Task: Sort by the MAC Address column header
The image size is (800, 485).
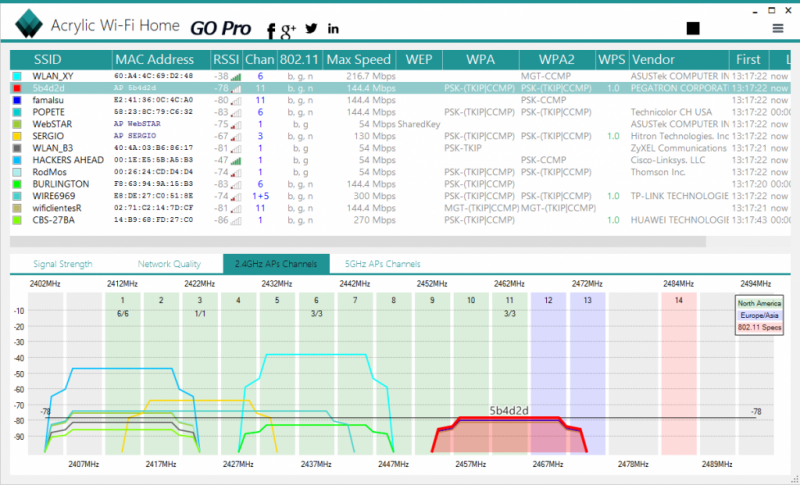Action: pos(161,60)
